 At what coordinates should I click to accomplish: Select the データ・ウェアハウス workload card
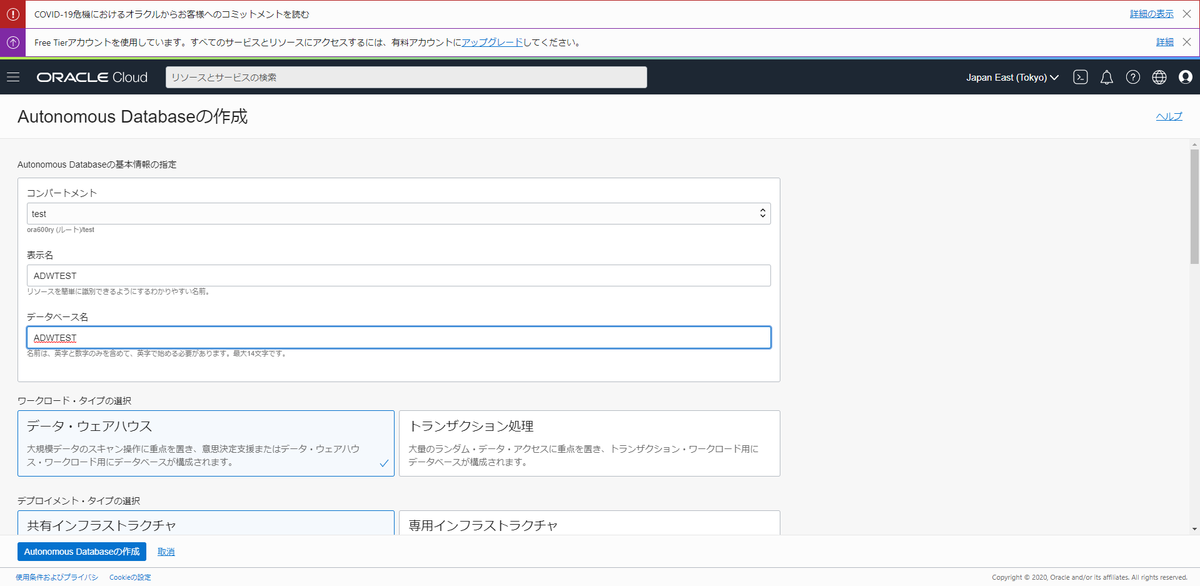(206, 443)
